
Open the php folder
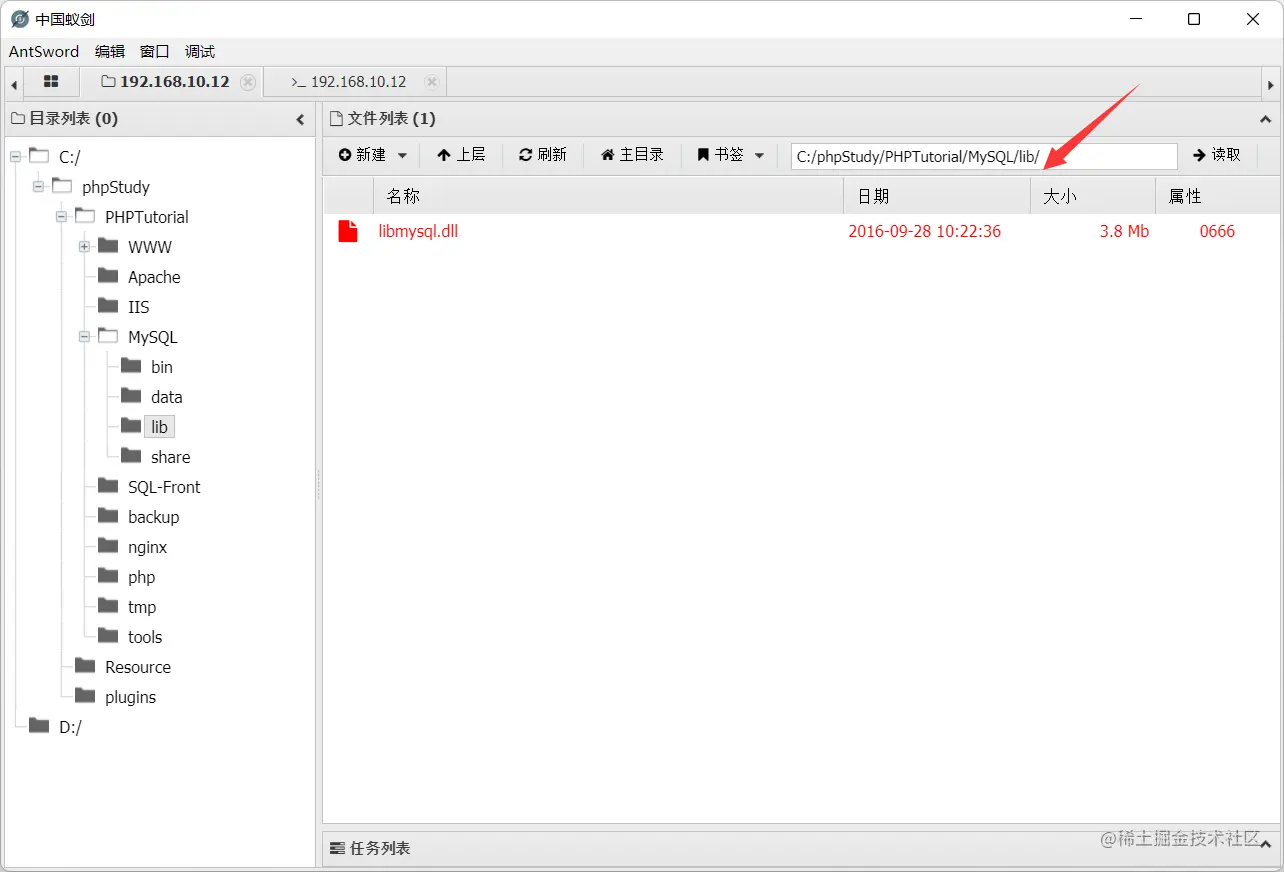pyautogui.click(x=142, y=577)
